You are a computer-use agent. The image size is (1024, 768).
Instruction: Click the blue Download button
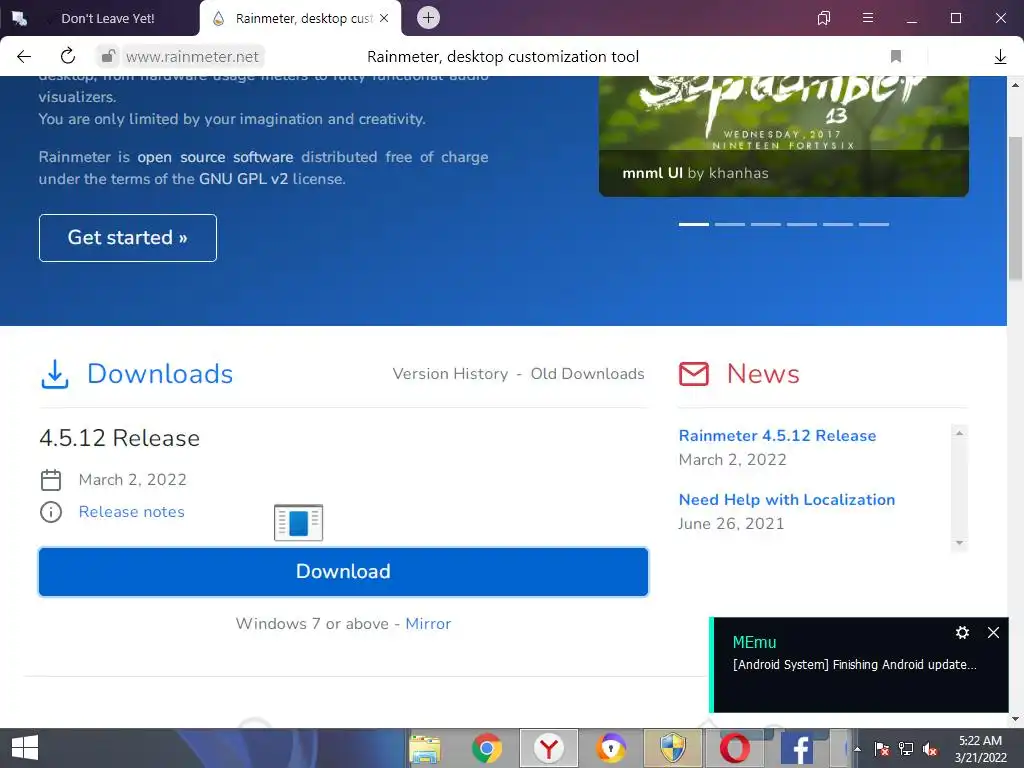point(343,571)
